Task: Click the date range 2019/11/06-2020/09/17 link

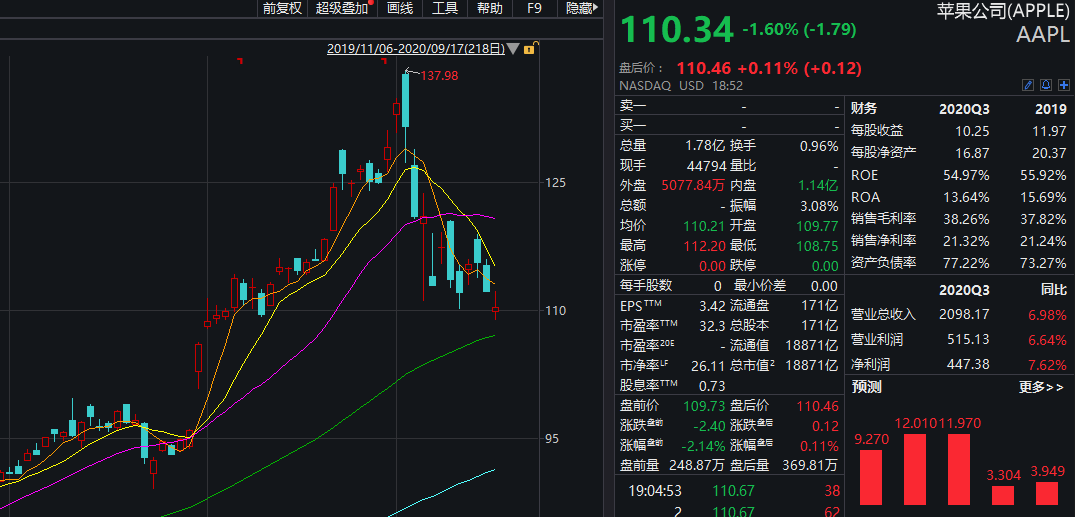Action: (x=415, y=49)
